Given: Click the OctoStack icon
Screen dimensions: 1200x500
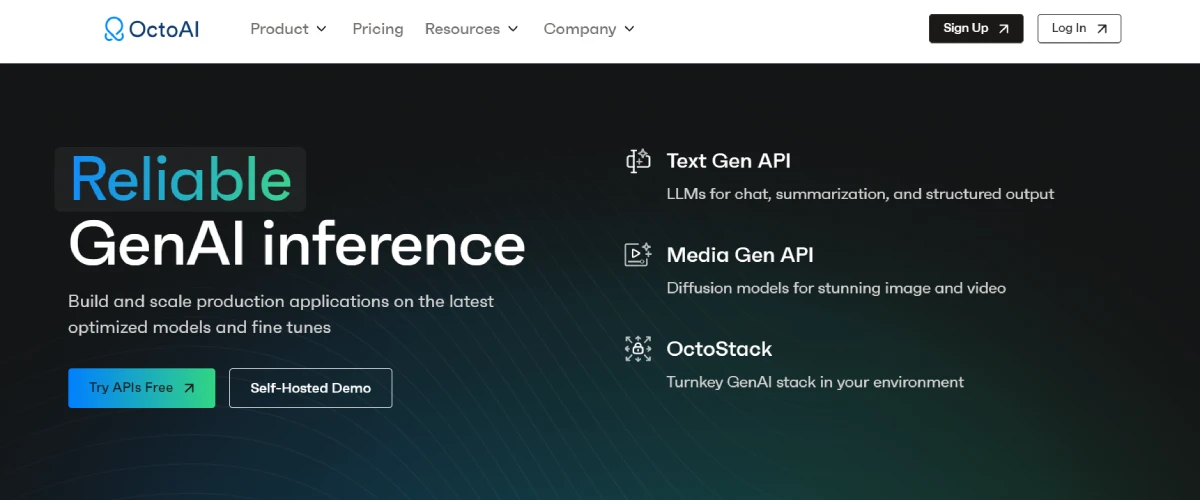Looking at the screenshot, I should [638, 349].
